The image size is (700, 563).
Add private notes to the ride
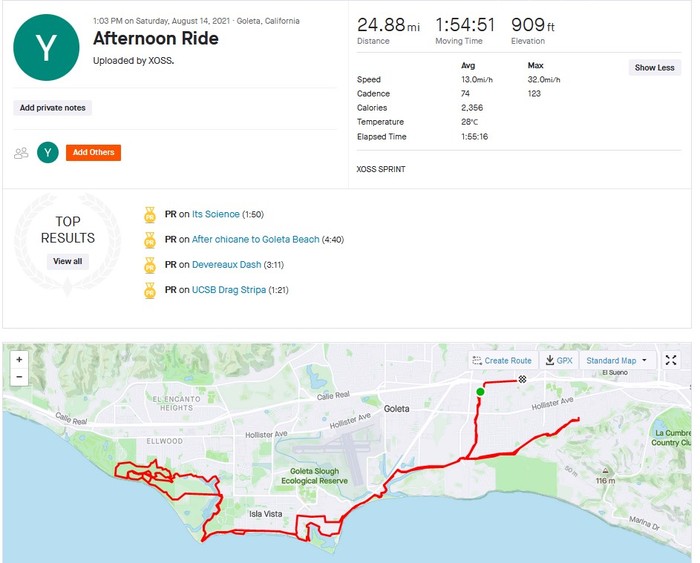tap(53, 108)
